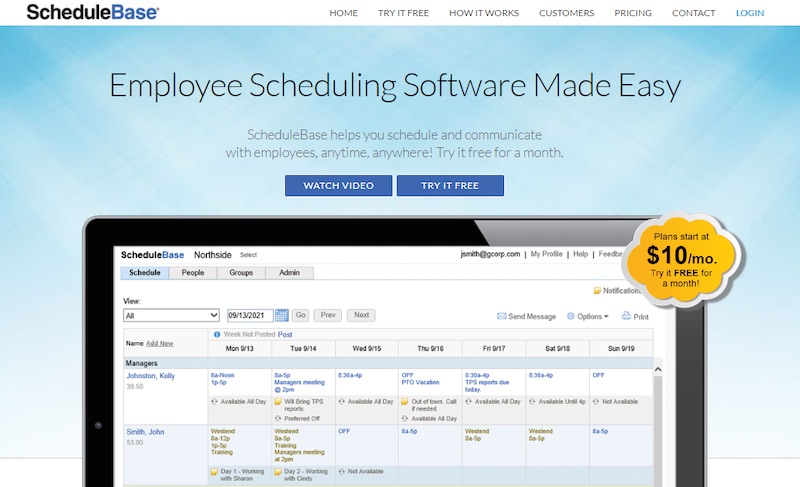Click the LOGIN link

[x=749, y=13]
